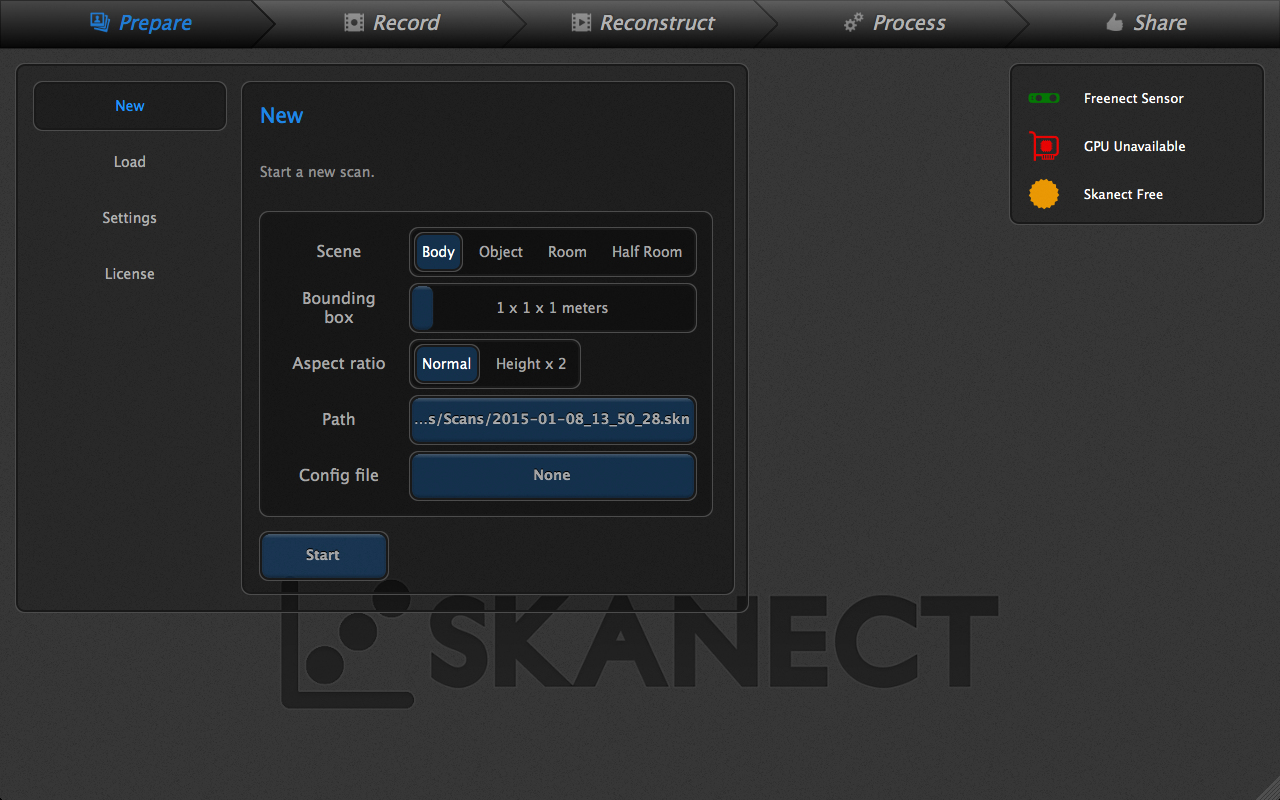Viewport: 1280px width, 800px height.
Task: Click the green Freenect sensor icon
Action: (1044, 98)
